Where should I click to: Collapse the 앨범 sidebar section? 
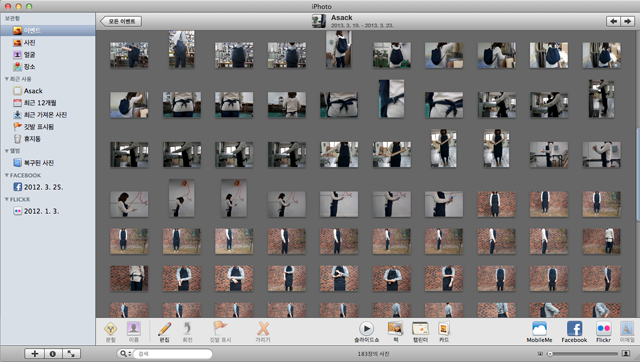click(x=7, y=151)
